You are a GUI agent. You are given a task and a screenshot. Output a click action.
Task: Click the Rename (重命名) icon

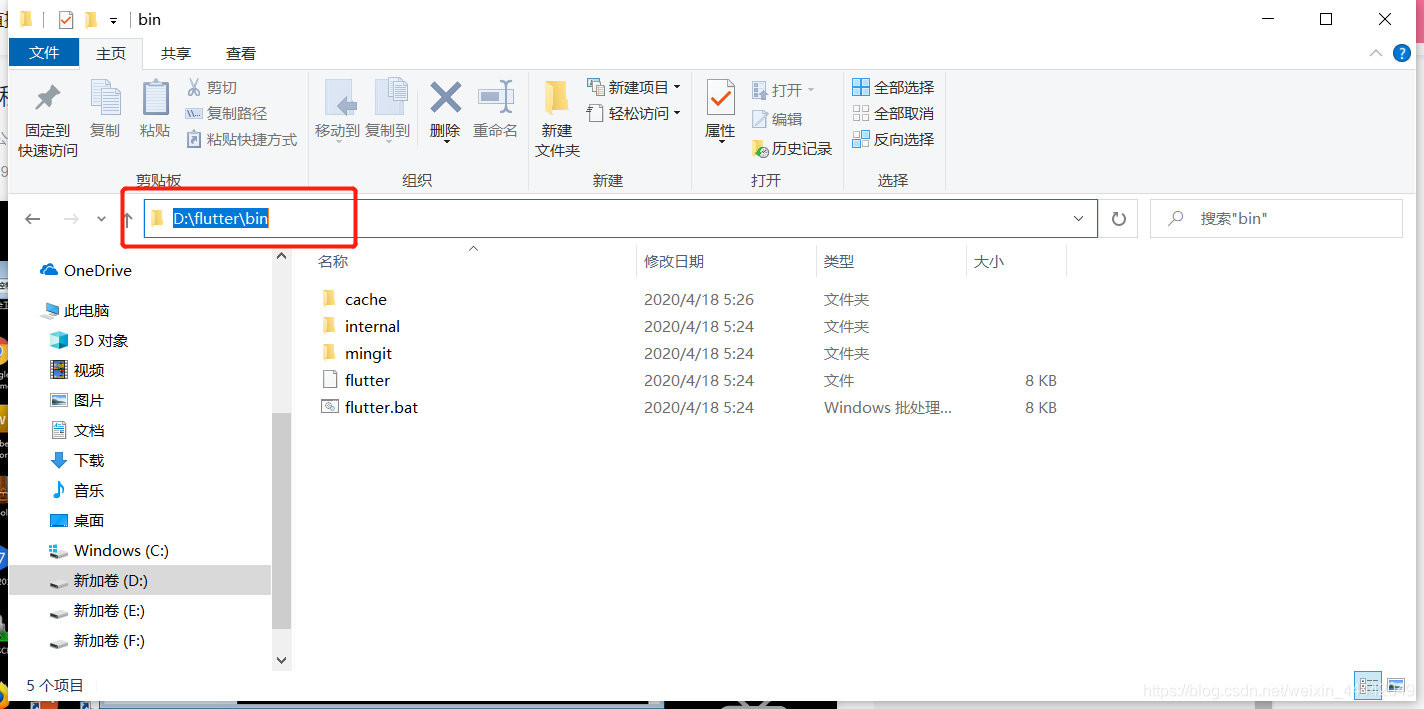496,98
